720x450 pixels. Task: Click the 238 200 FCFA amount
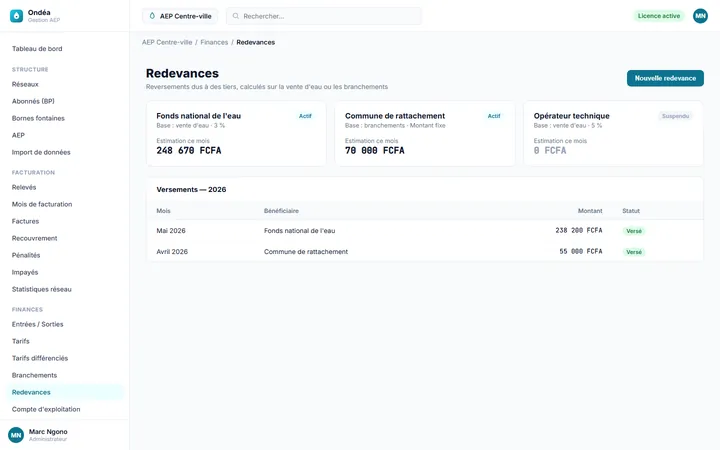pyautogui.click(x=579, y=231)
